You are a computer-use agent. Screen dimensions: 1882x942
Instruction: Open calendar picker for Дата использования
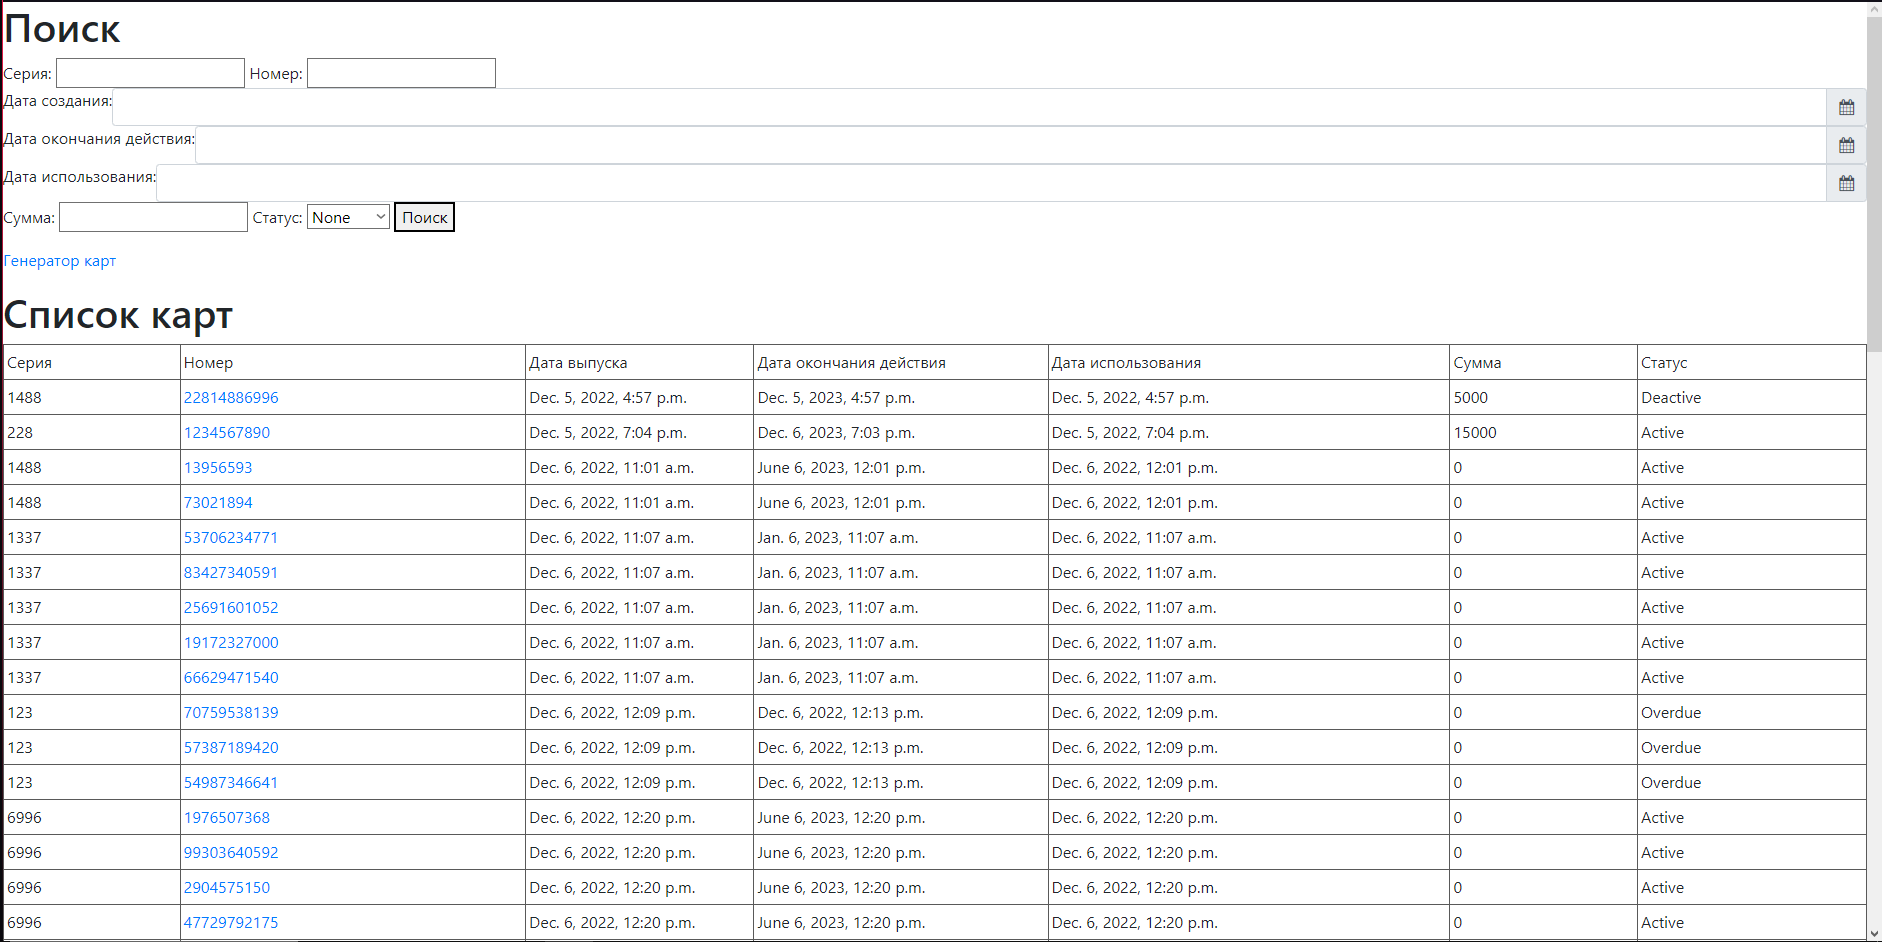coord(1846,183)
